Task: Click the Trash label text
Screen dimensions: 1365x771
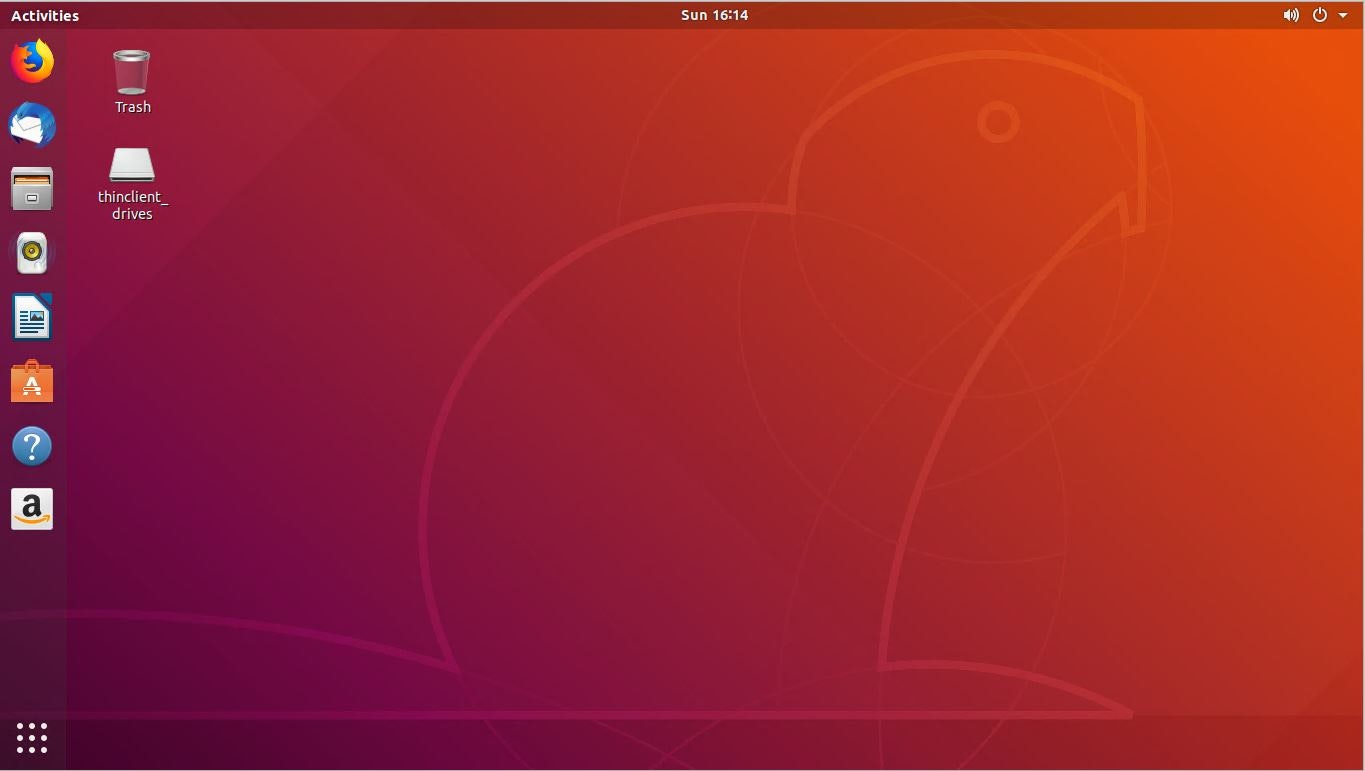Action: coord(132,107)
